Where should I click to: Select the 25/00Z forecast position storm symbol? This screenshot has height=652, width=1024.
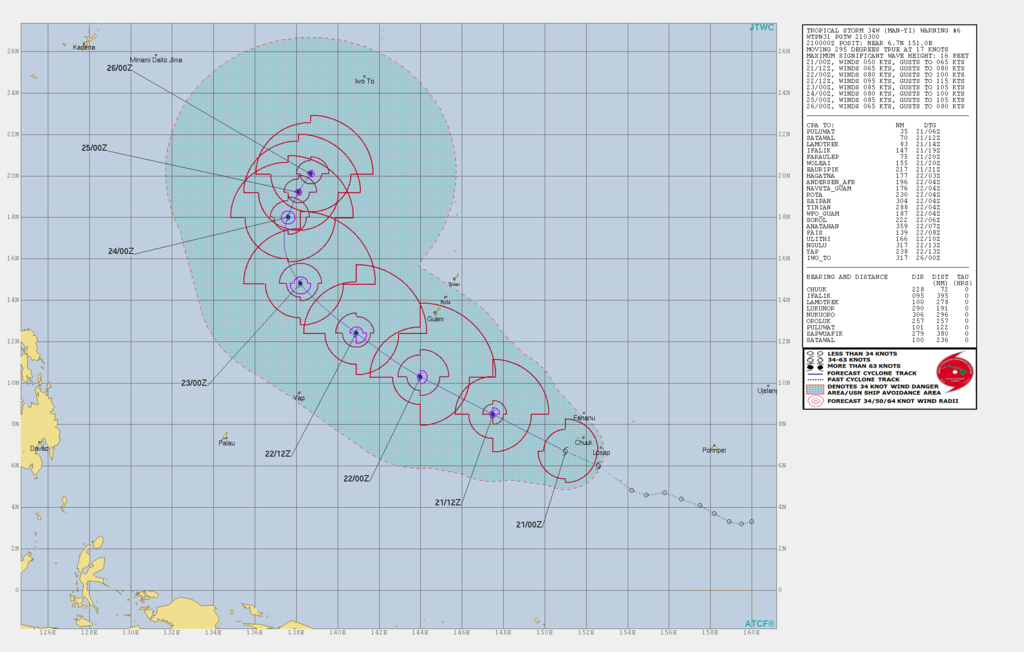(298, 192)
